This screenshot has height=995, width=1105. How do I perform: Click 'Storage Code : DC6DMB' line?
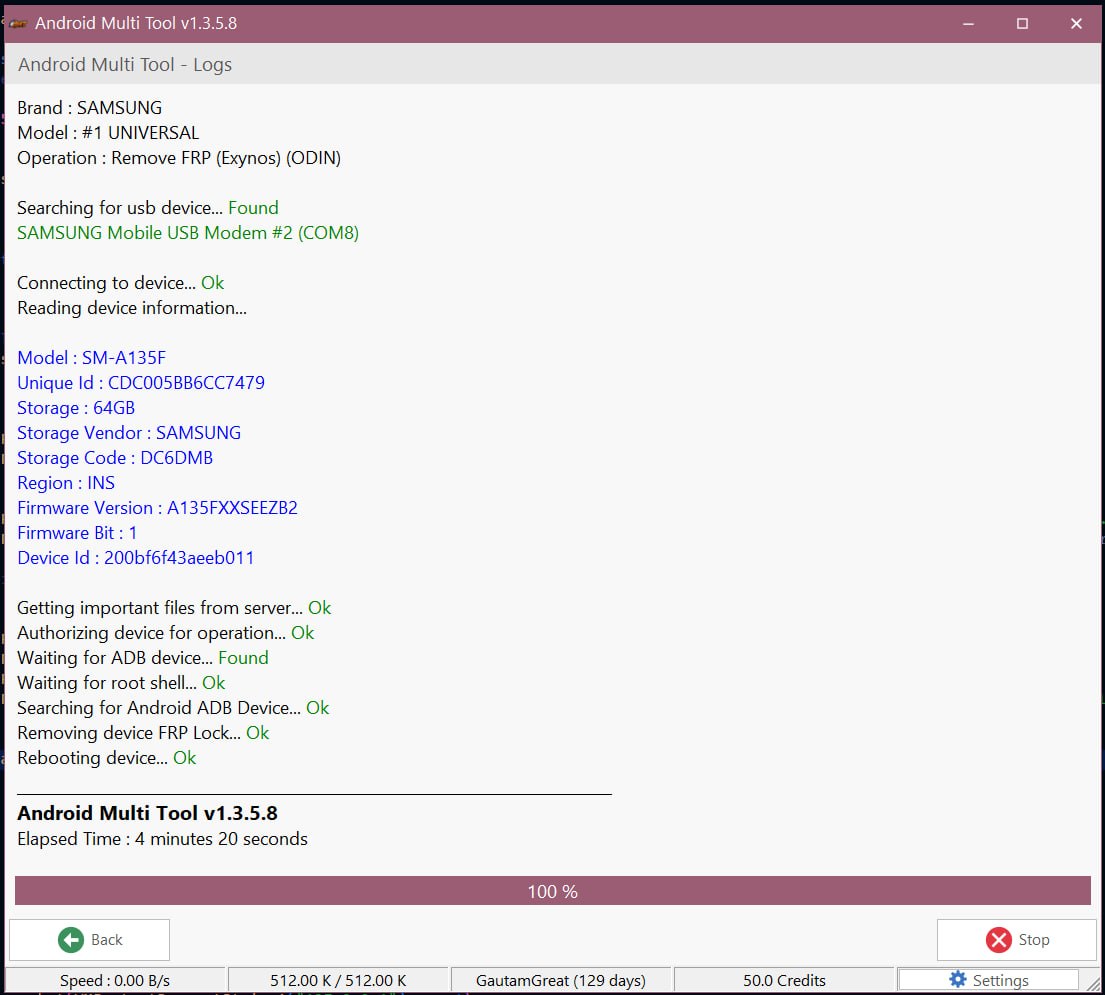point(115,458)
